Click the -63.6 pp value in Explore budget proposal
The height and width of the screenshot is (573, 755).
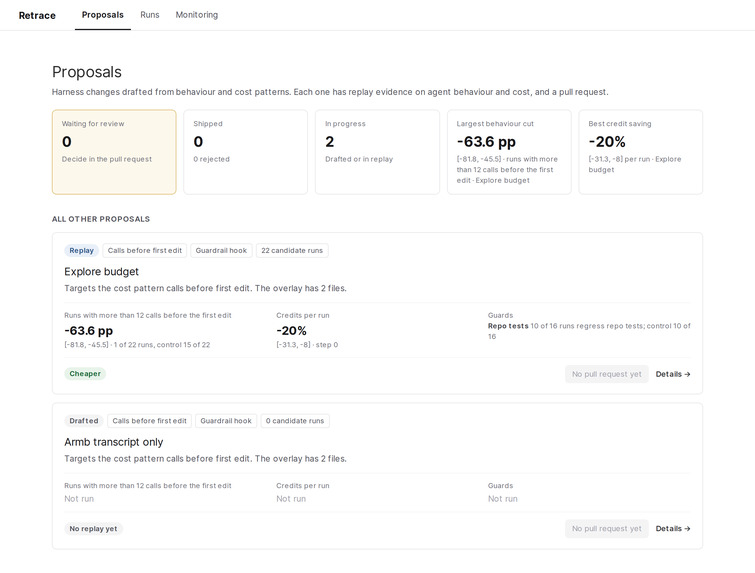pos(89,331)
